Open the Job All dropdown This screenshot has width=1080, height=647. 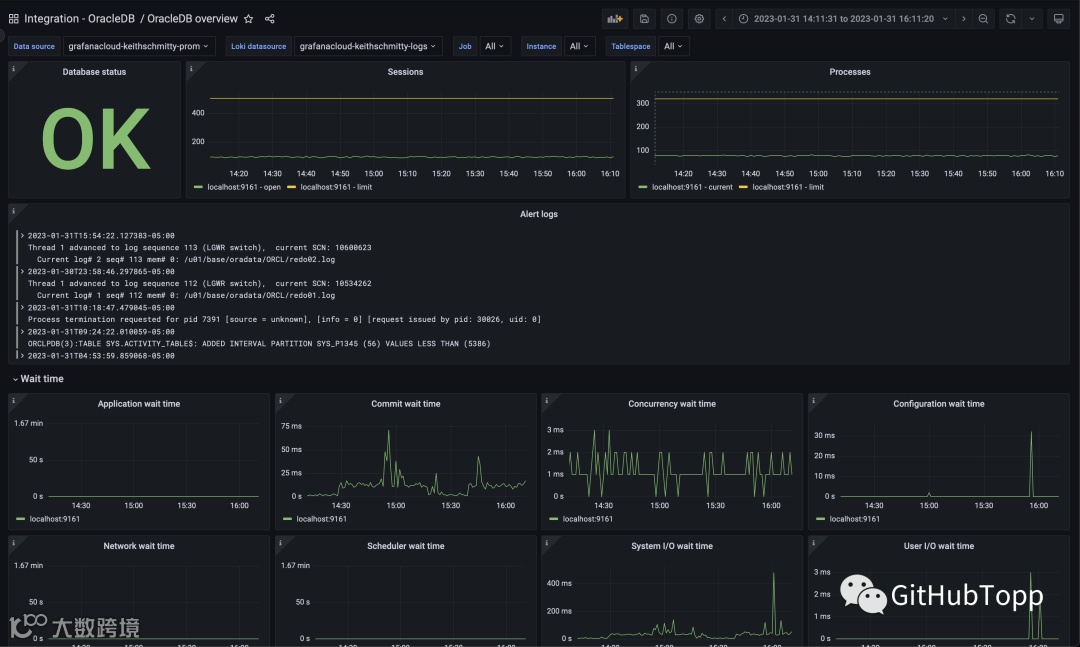pos(495,46)
